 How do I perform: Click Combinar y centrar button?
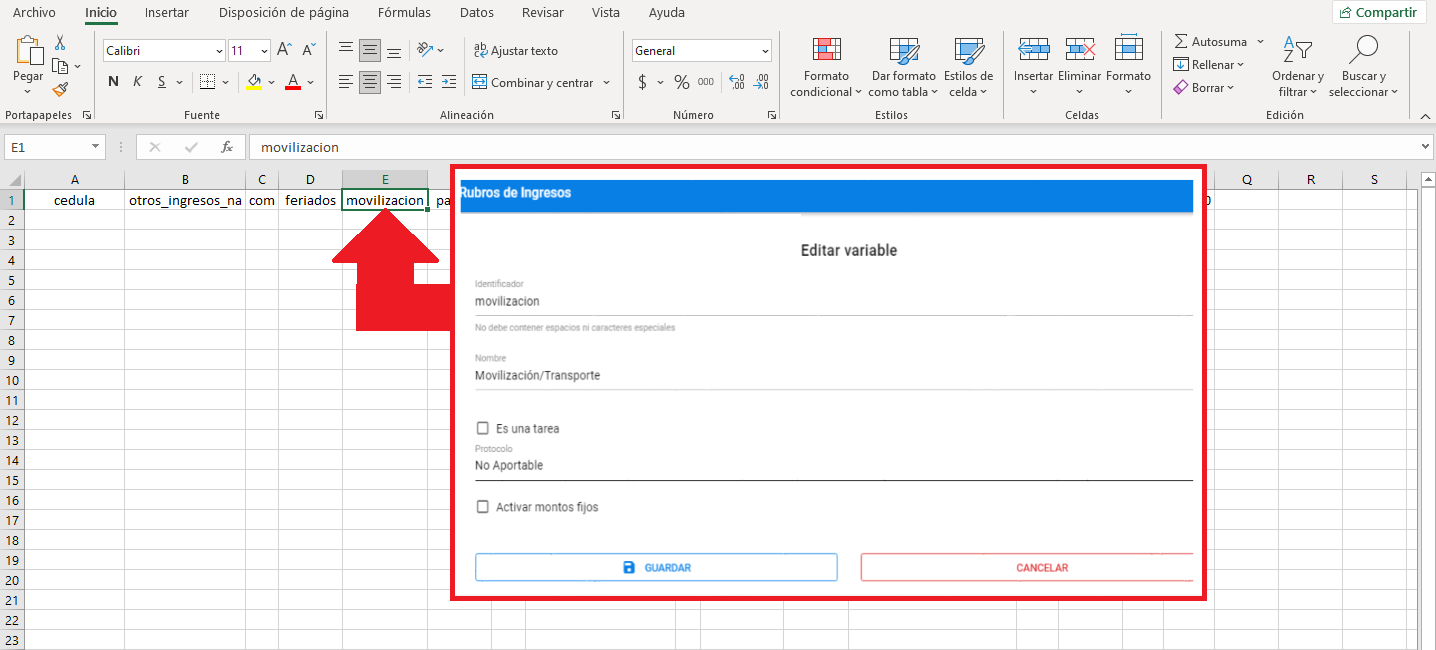(533, 83)
